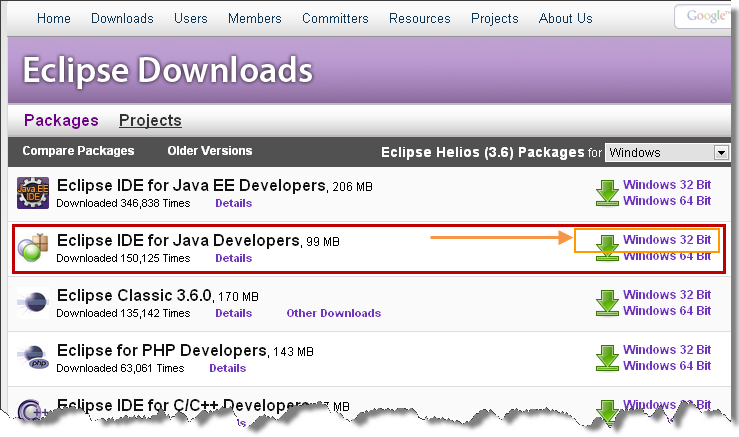The height and width of the screenshot is (437, 739).
Task: Open the Users menu item
Action: [x=190, y=18]
